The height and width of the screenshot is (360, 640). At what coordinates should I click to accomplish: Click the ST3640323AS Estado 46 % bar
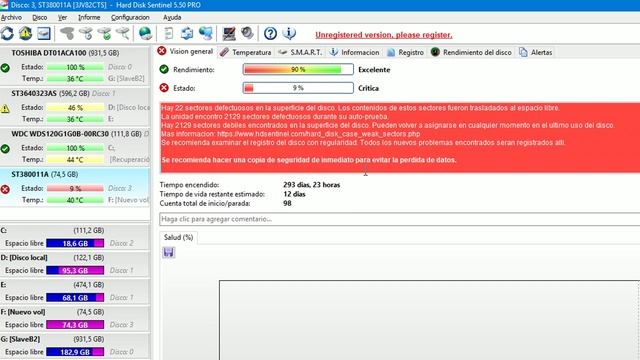click(x=75, y=108)
